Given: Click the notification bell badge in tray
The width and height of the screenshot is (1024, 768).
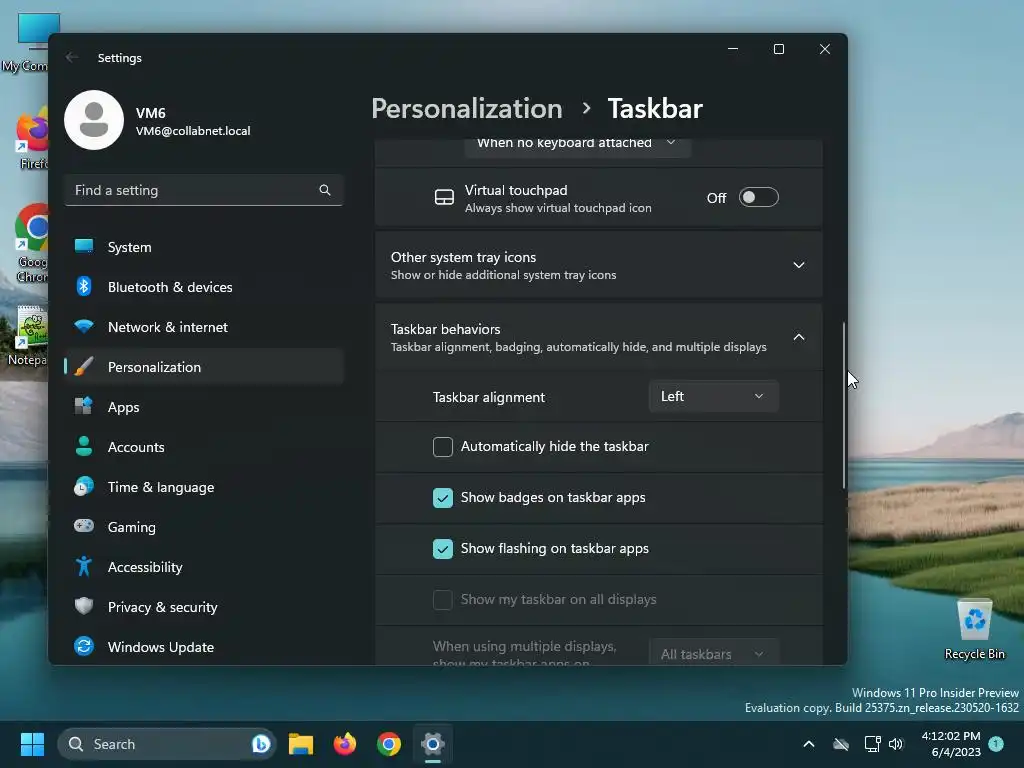Looking at the screenshot, I should point(996,744).
